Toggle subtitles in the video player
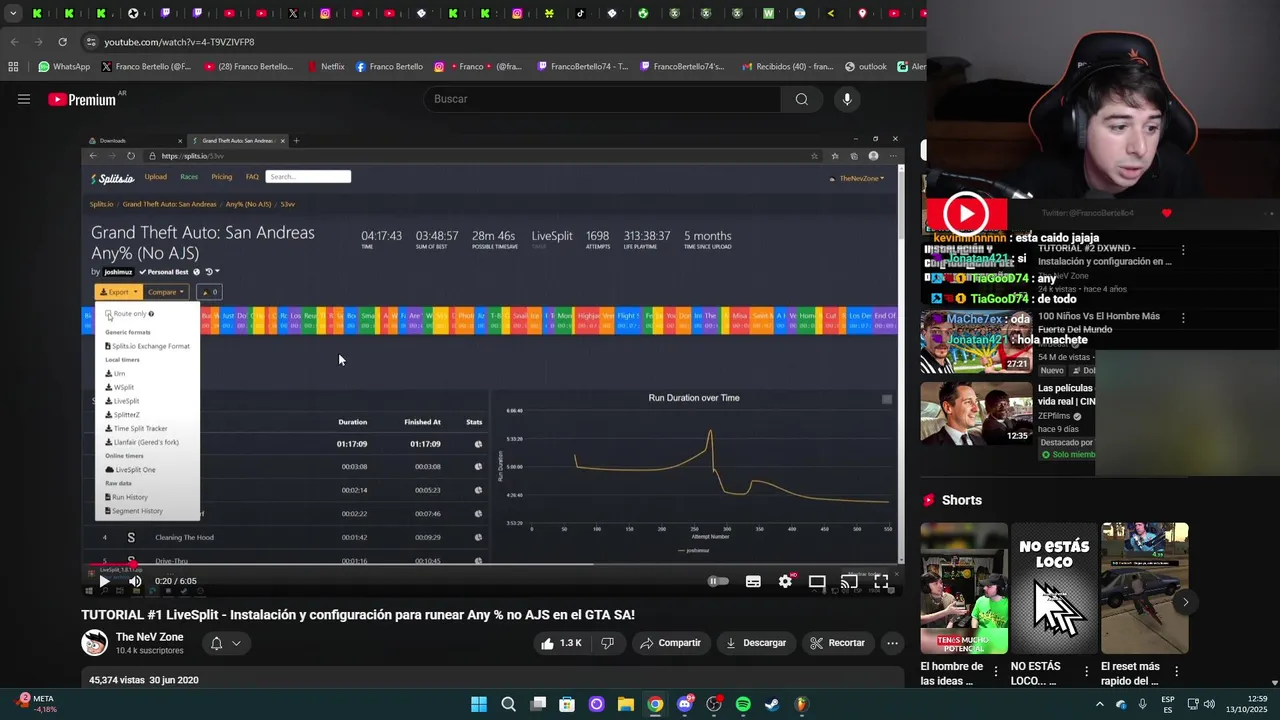Screen dimensions: 1280x720 click(x=753, y=581)
